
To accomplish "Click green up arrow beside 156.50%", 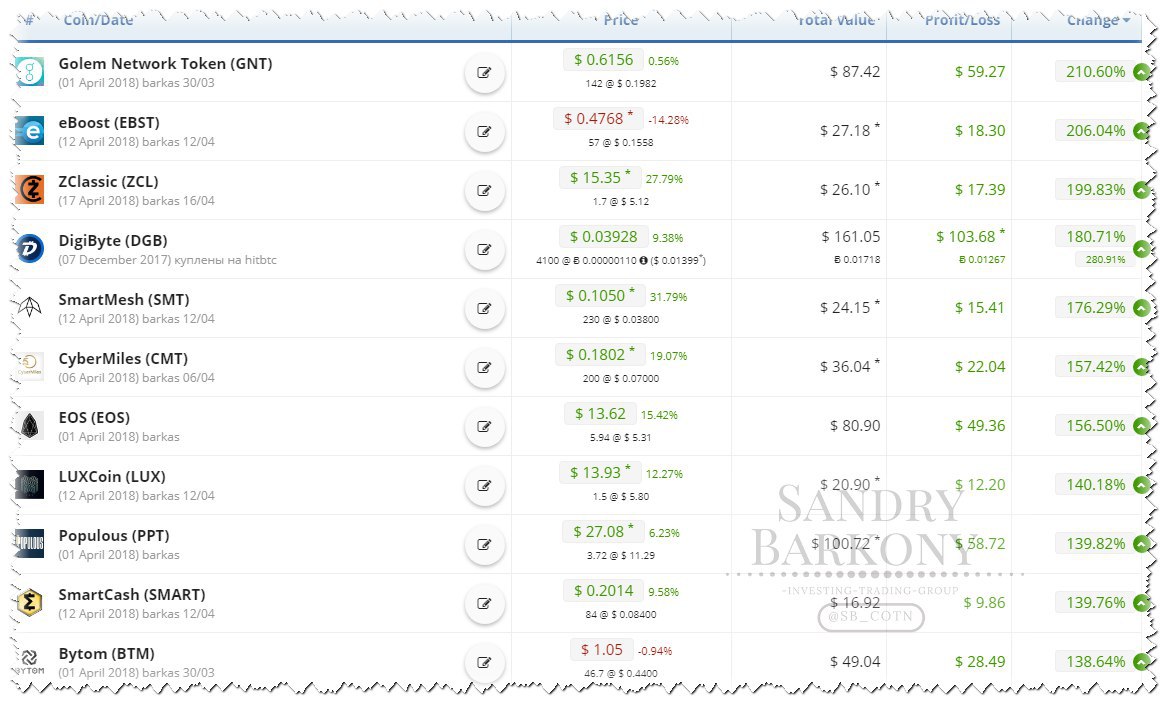I will point(1141,426).
